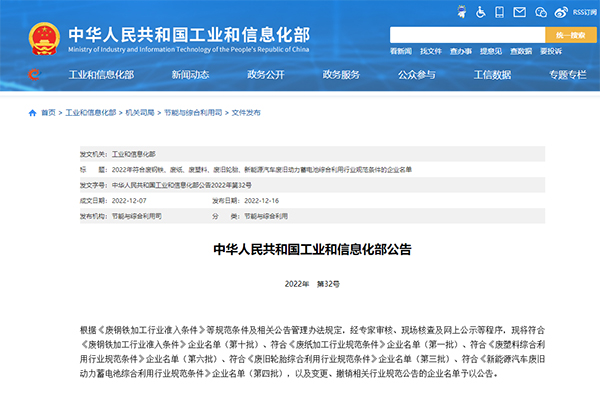Click the mail envelope icon
The height and width of the screenshot is (393, 600).
pyautogui.click(x=519, y=12)
